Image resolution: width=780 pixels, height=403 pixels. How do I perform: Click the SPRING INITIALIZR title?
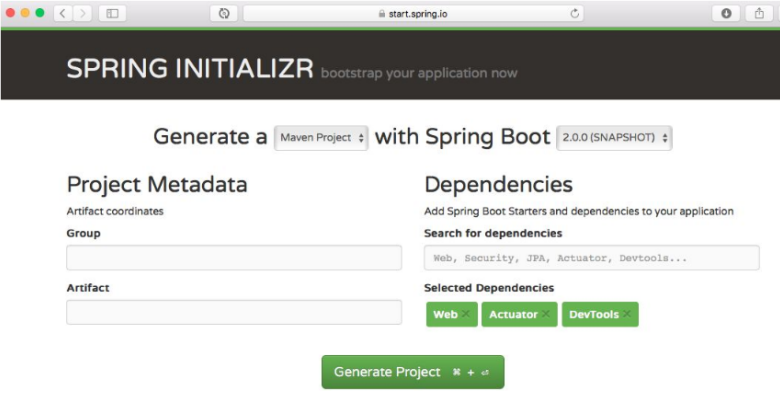190,69
